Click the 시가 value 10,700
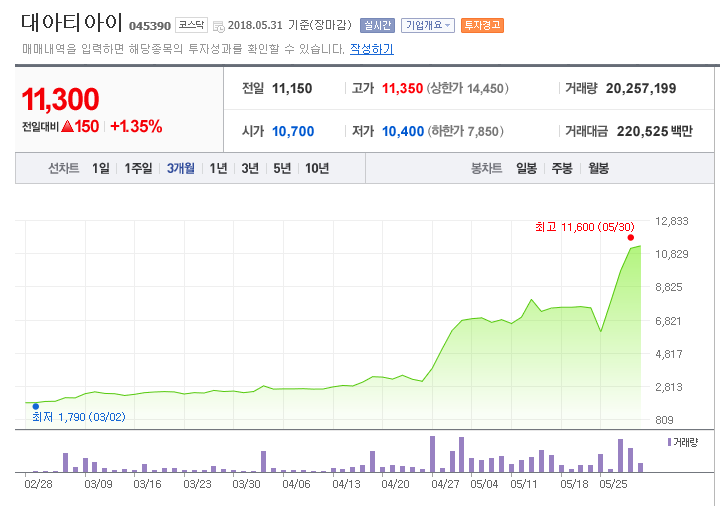 click(293, 131)
